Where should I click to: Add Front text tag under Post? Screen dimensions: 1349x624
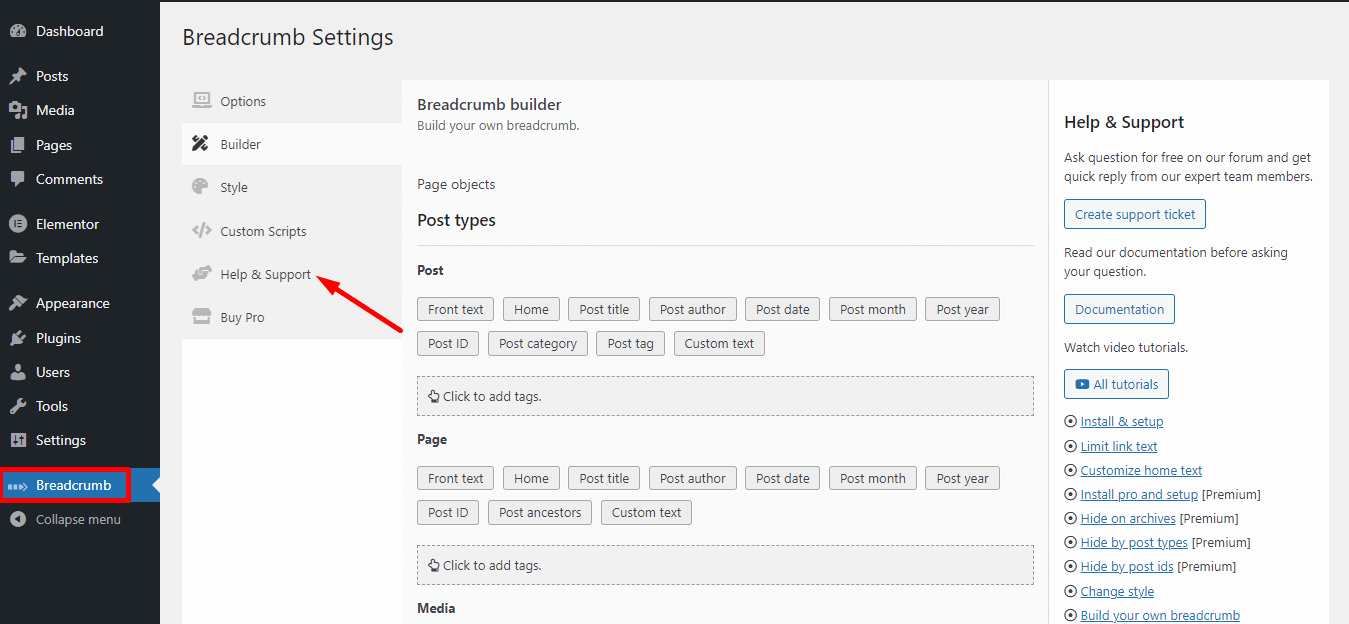[x=455, y=309]
